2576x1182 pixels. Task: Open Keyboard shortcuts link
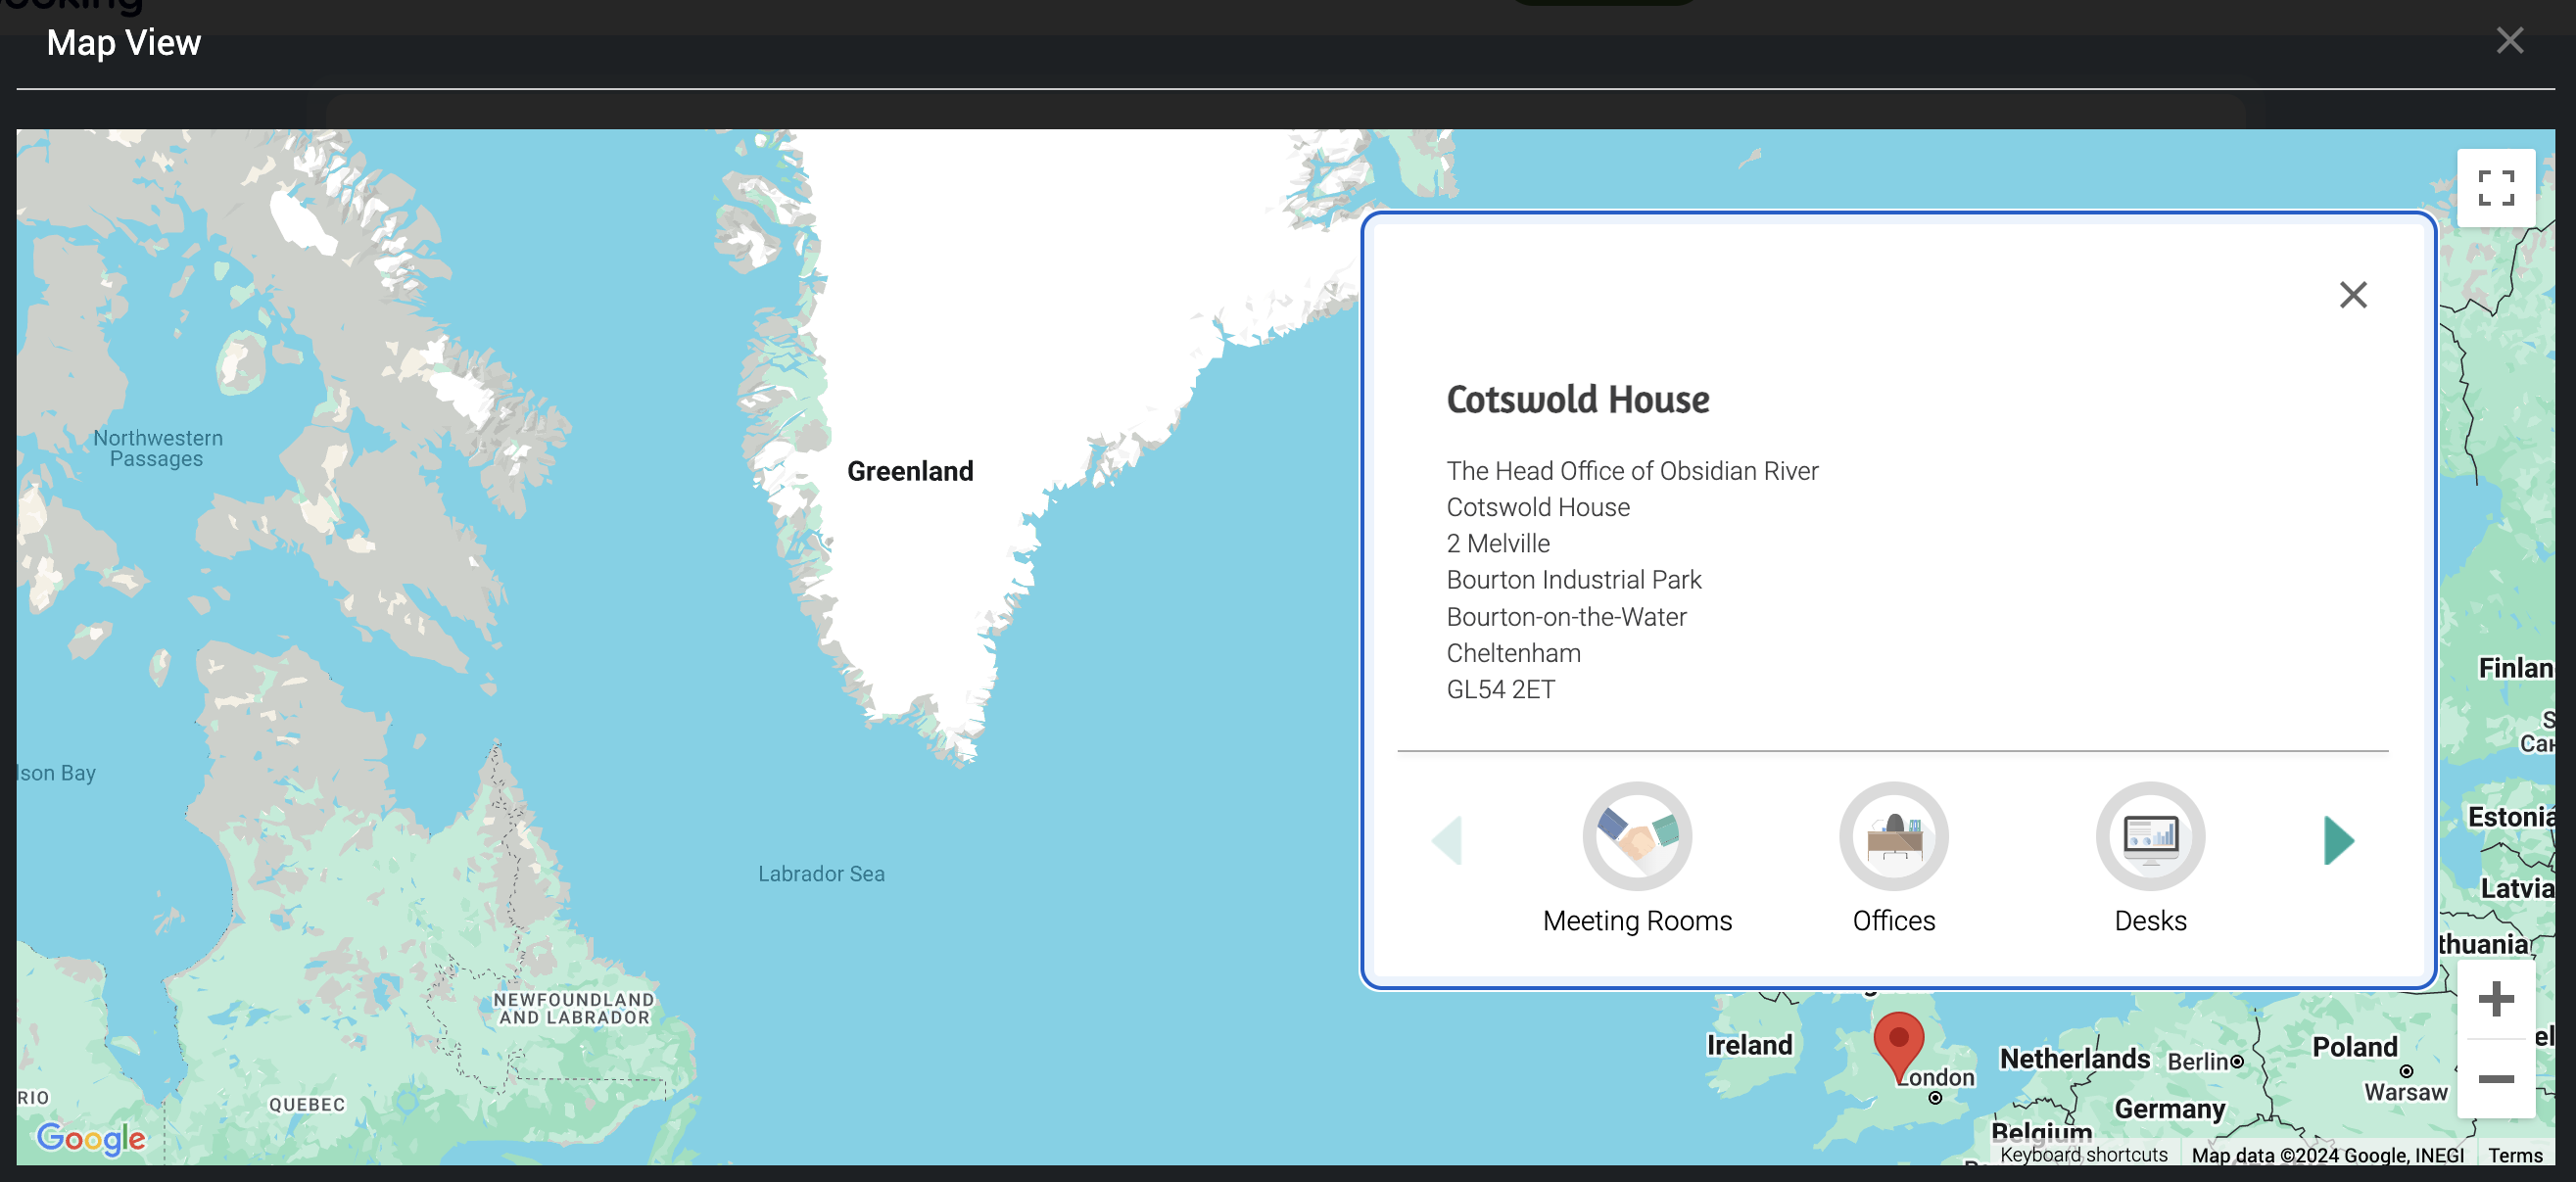2083,1154
